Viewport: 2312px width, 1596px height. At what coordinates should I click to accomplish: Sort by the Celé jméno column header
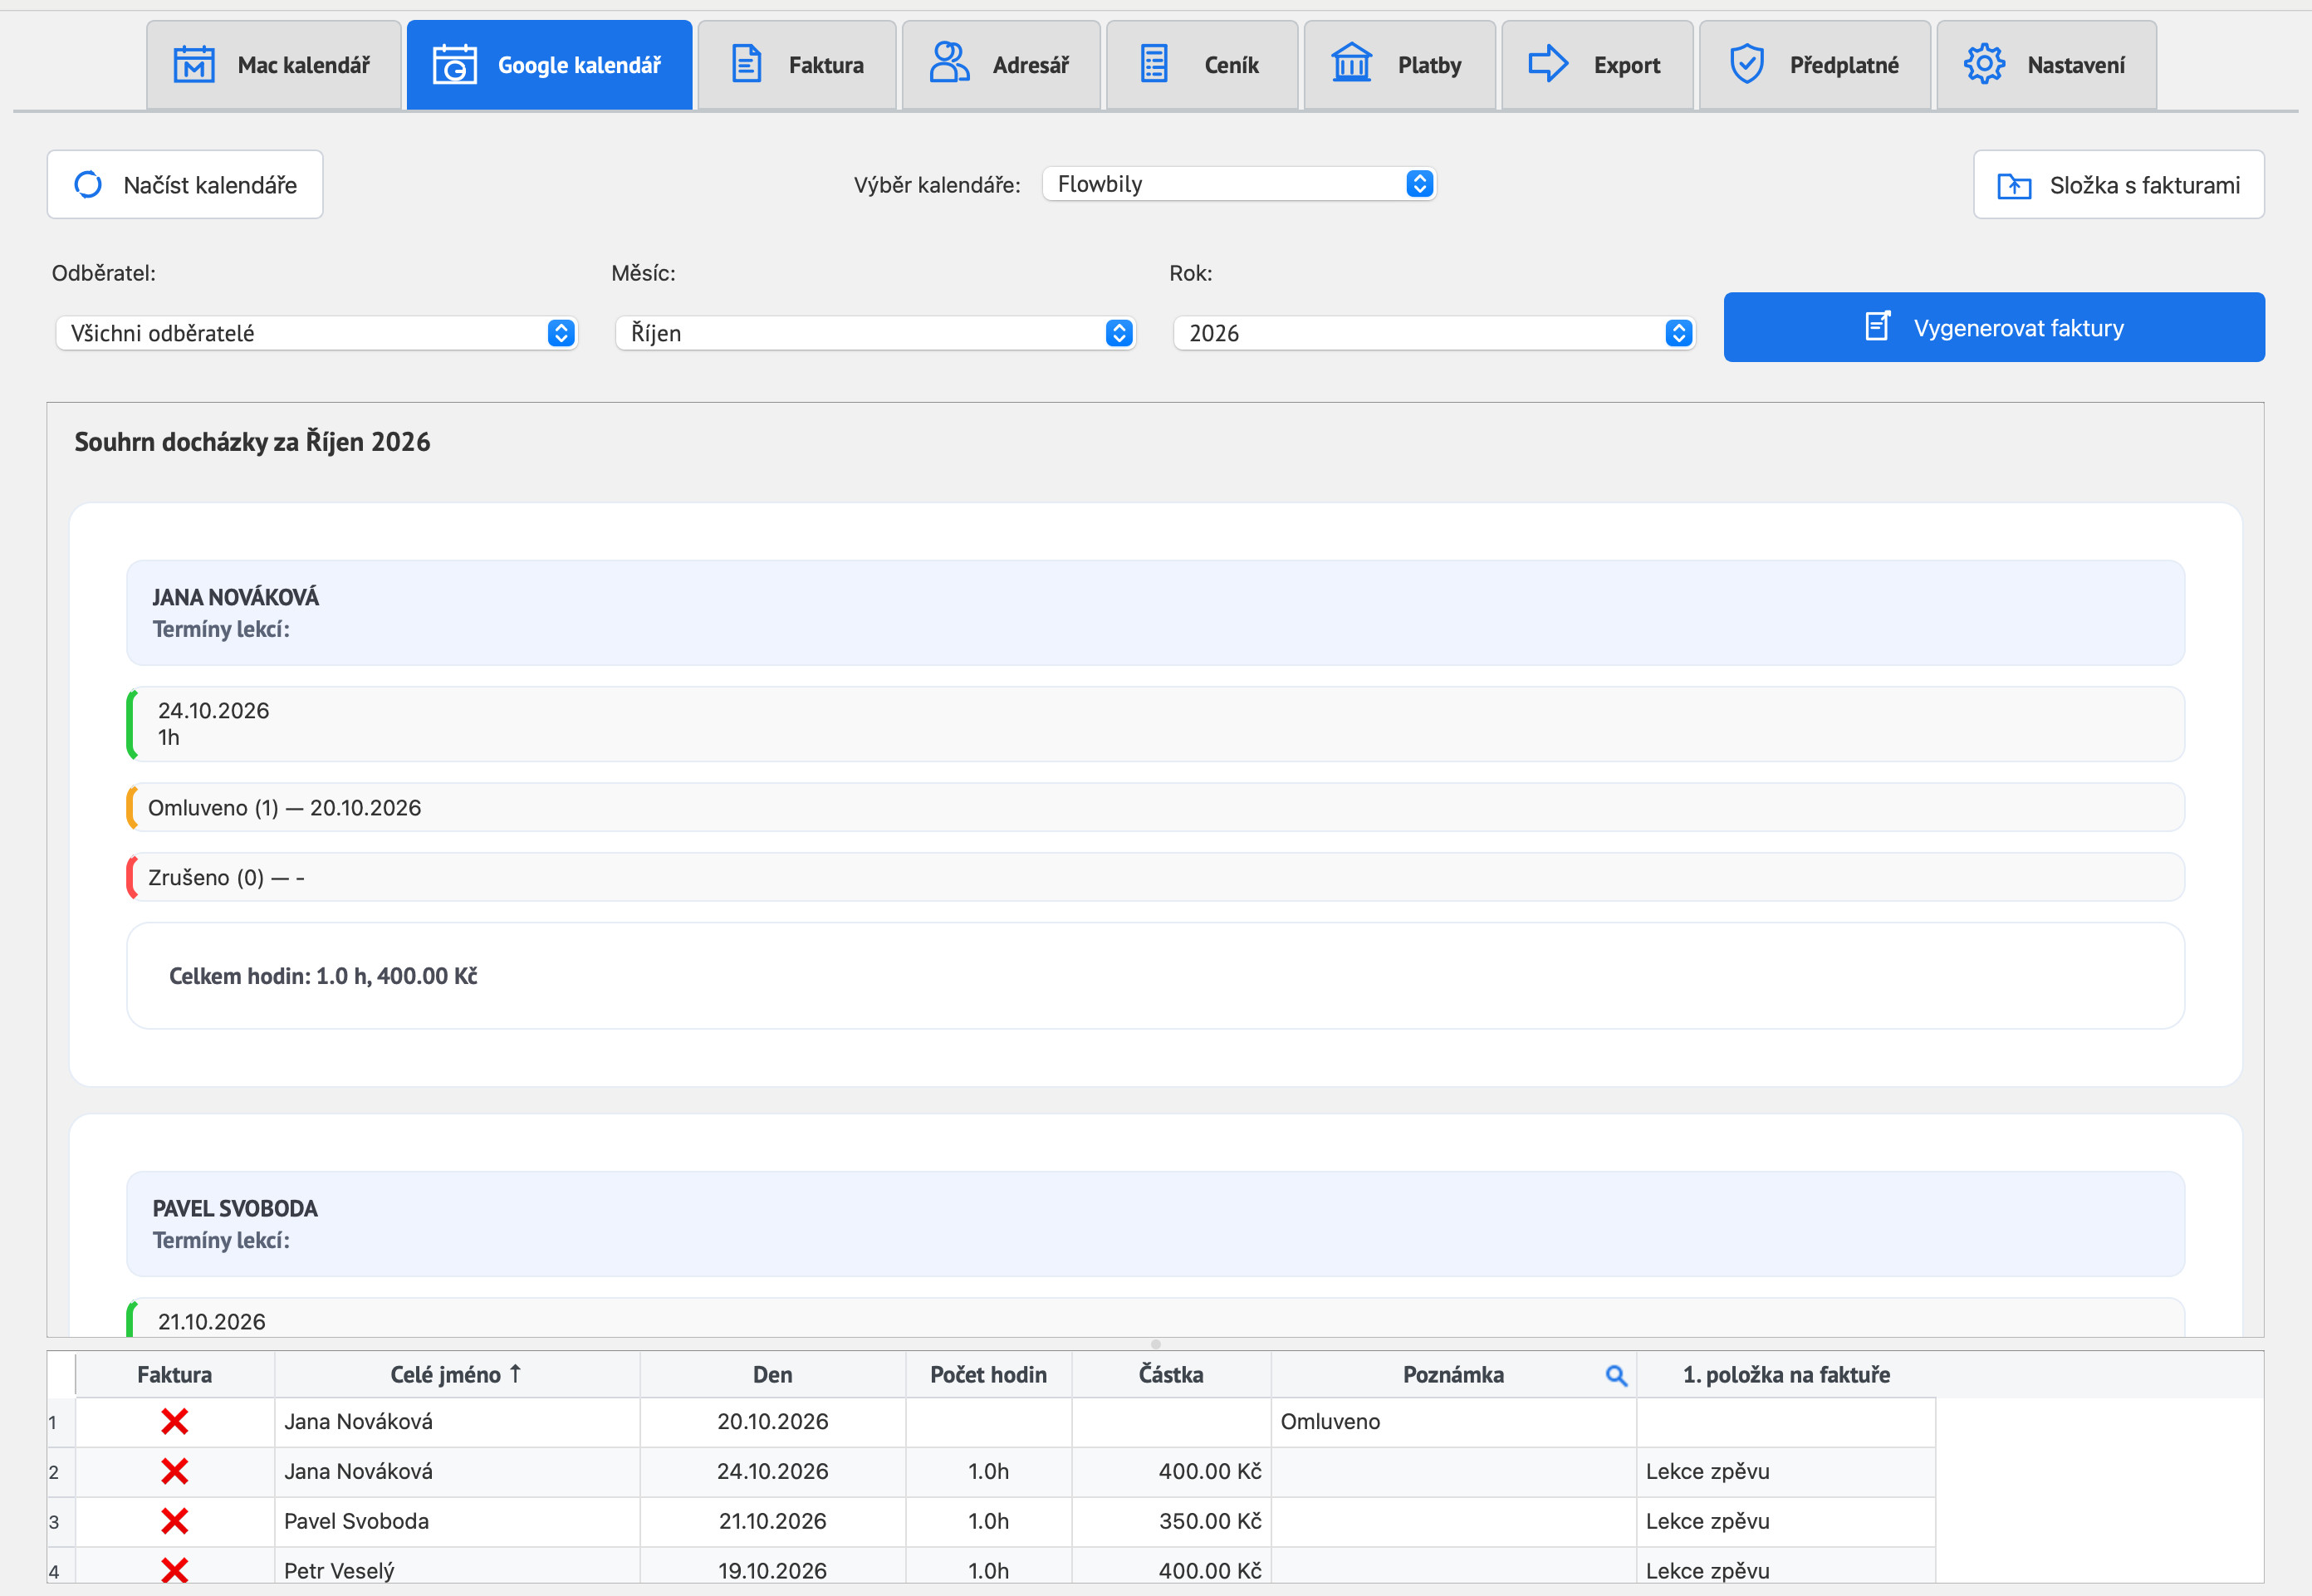click(x=457, y=1375)
